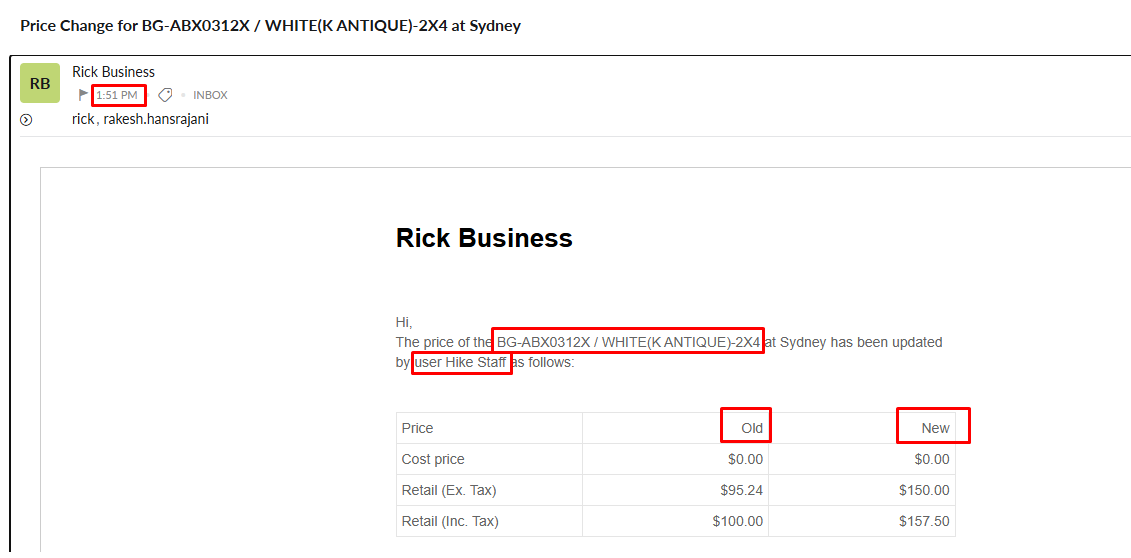Expand recipient details with the circled arrow
Image resolution: width=1131 pixels, height=558 pixels.
(x=26, y=120)
